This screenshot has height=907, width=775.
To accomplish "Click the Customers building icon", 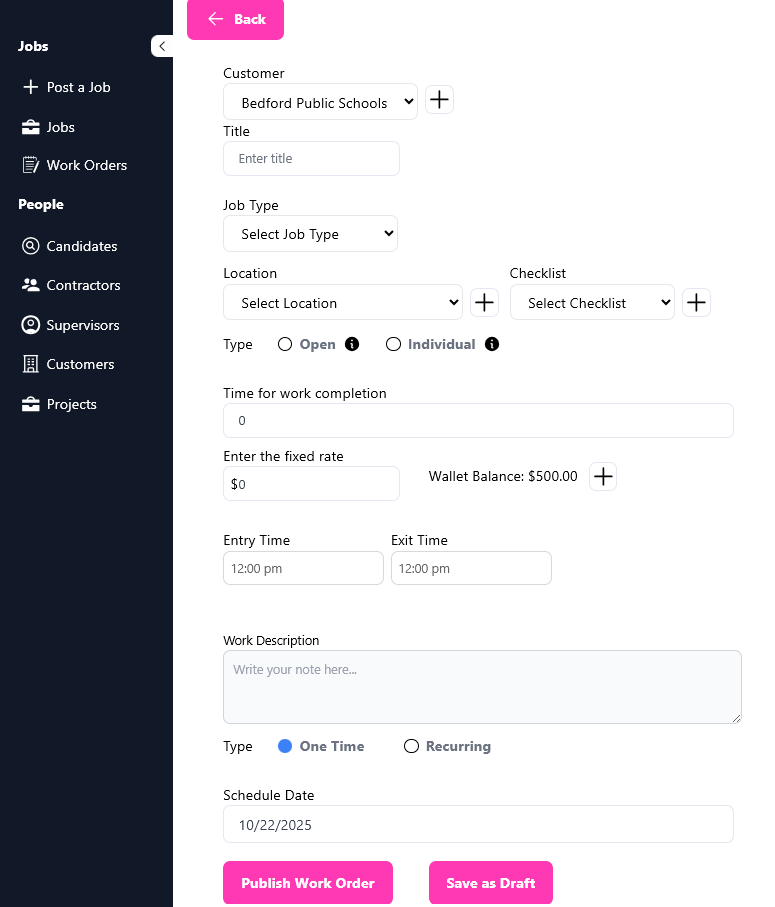I will click(x=31, y=364).
